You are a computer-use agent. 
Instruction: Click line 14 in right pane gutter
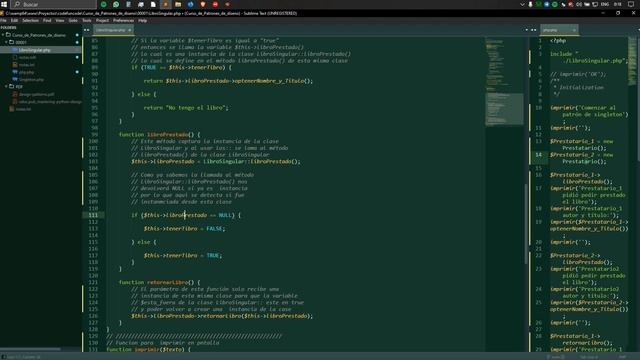click(x=539, y=155)
